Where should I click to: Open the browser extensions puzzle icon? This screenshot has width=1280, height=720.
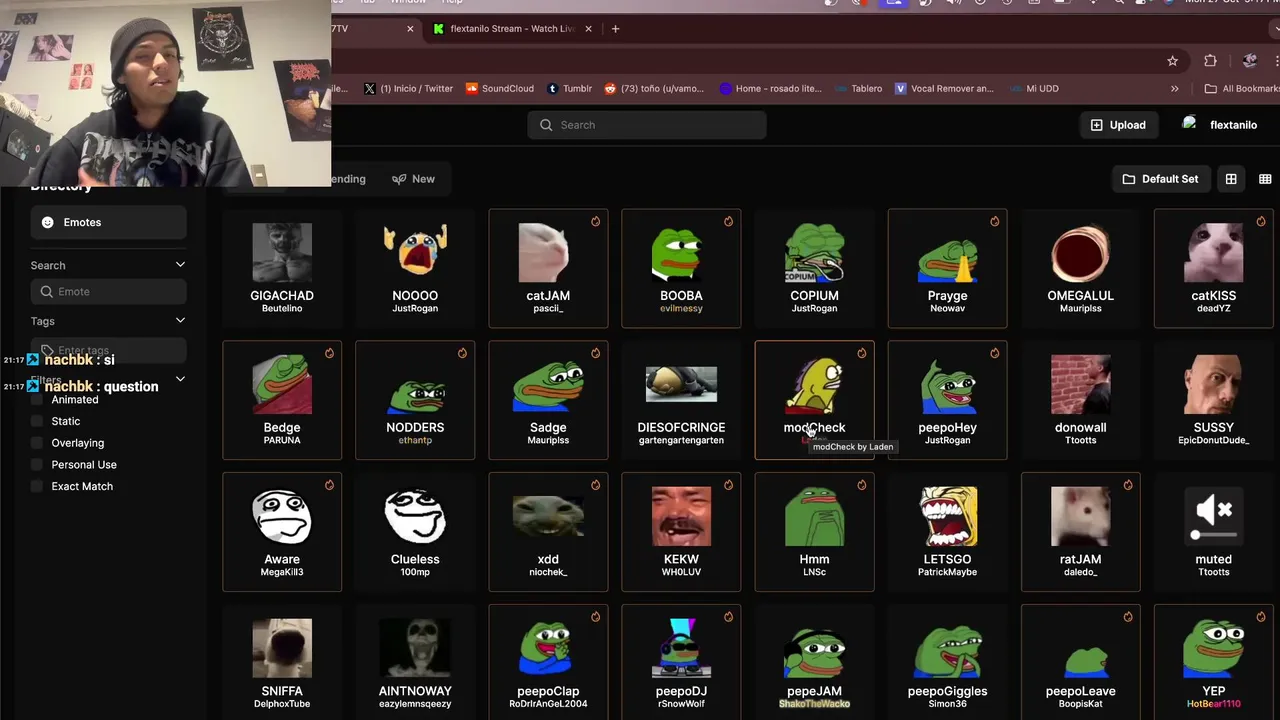click(x=1210, y=61)
